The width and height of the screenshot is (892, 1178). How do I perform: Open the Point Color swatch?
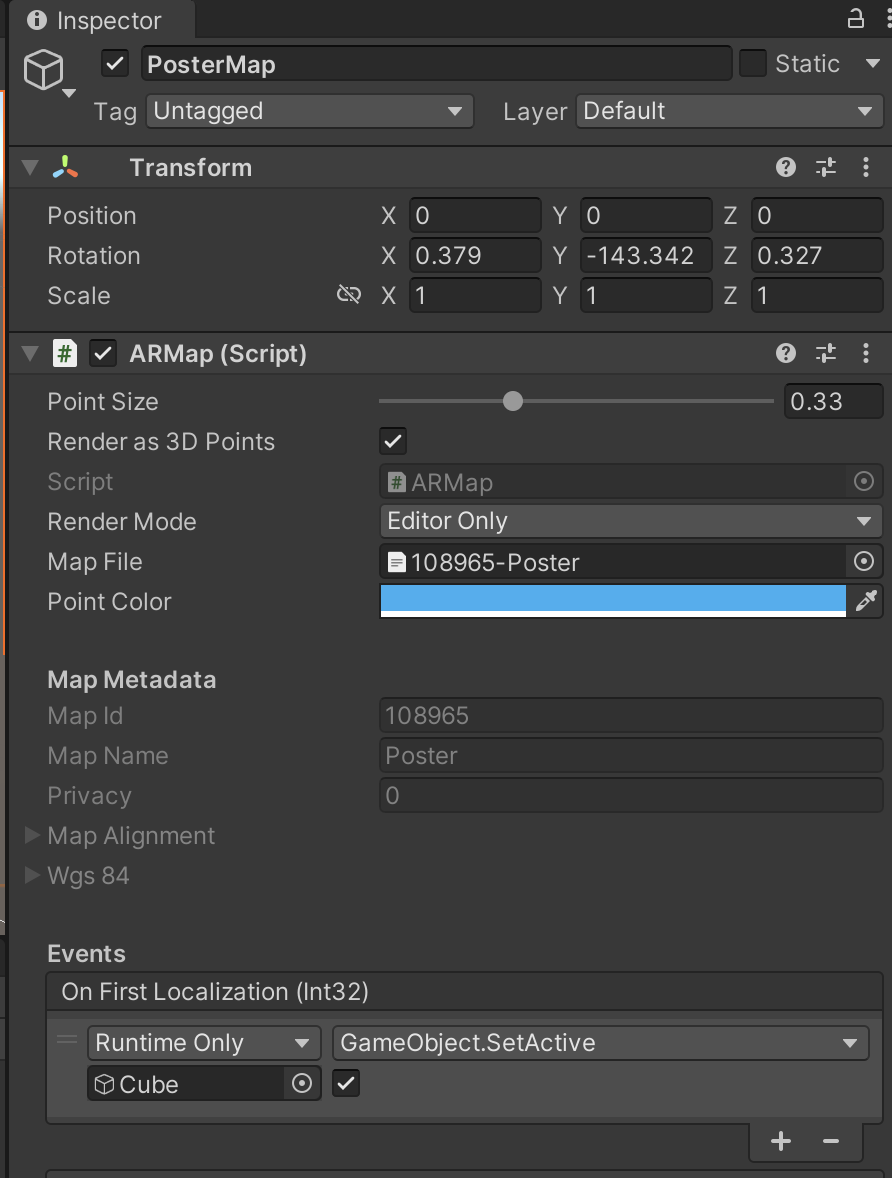tap(612, 600)
